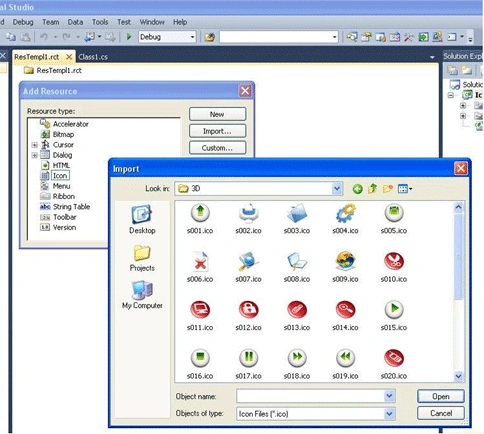Select the s010.ico scissors icon file
This screenshot has height=434, width=484.
[x=394, y=267]
